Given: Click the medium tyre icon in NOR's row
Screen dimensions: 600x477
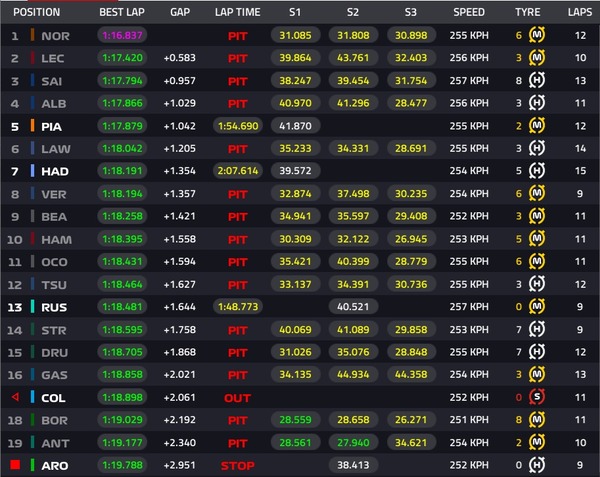Looking at the screenshot, I should [535, 35].
